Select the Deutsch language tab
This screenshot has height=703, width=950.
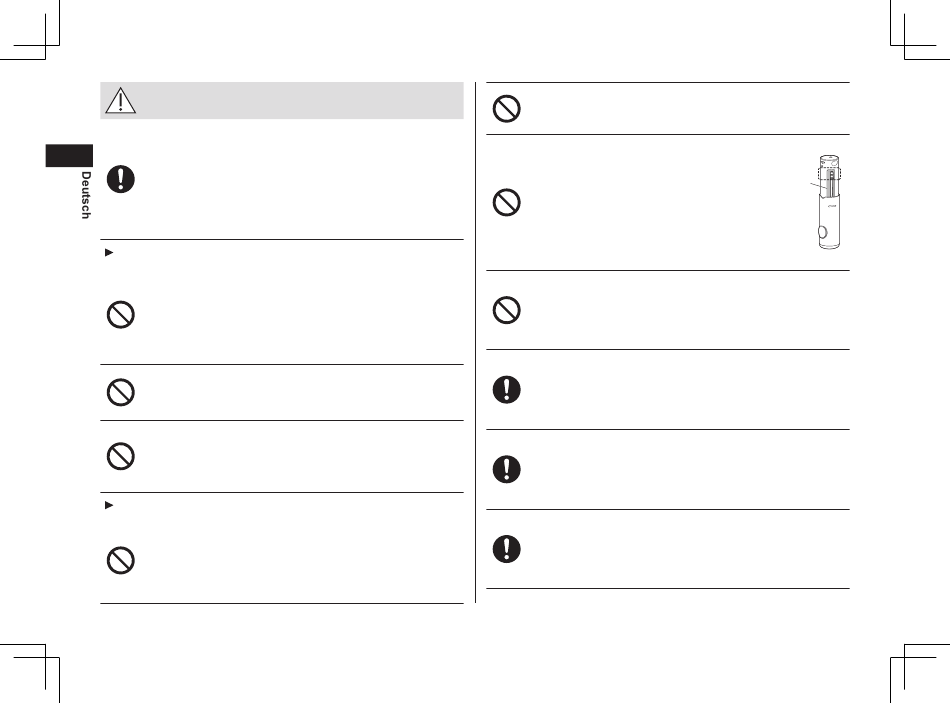click(84, 195)
